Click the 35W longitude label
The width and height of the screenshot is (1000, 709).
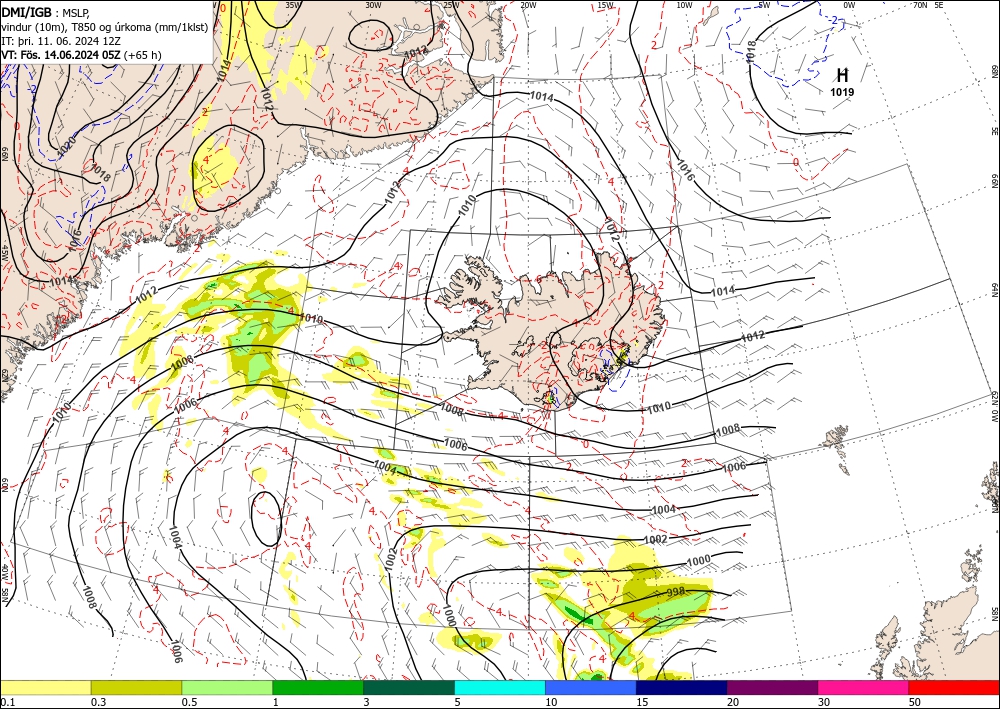(x=293, y=5)
